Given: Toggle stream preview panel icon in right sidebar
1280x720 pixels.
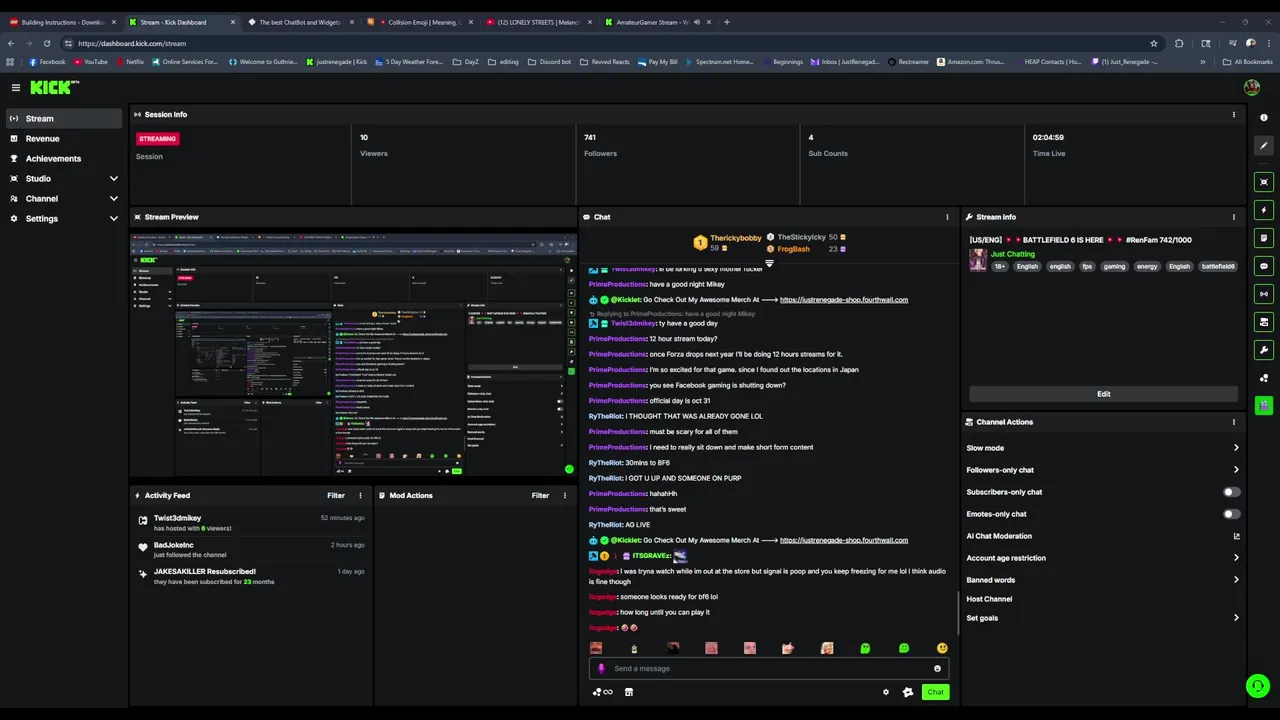Looking at the screenshot, I should point(1264,182).
